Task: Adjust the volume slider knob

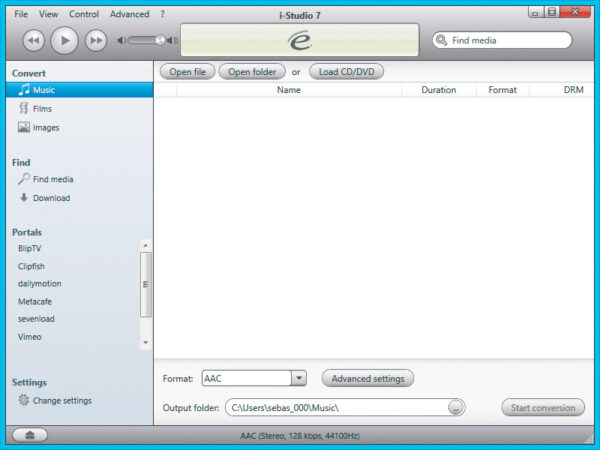Action: (x=159, y=40)
